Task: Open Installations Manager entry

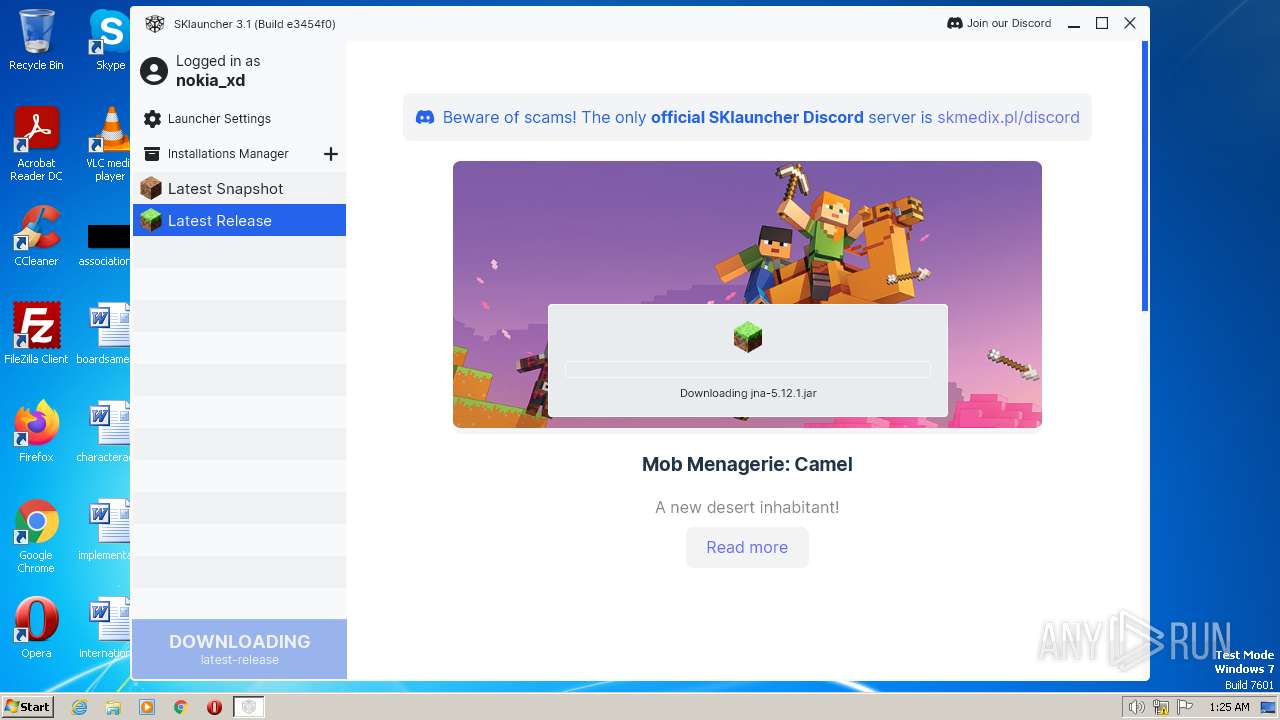Action: point(228,154)
